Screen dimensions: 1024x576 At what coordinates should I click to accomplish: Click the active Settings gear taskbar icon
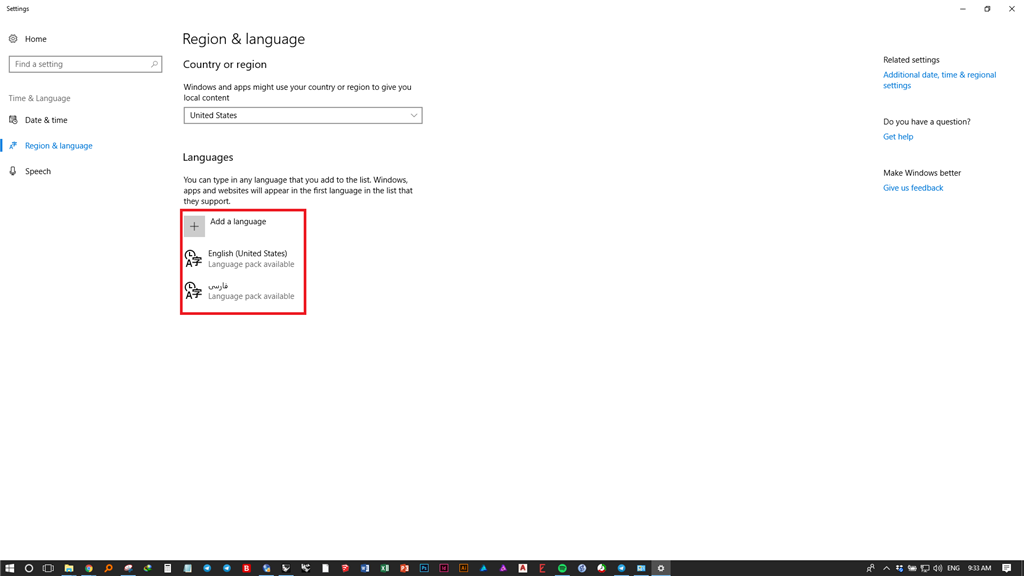[x=661, y=568]
